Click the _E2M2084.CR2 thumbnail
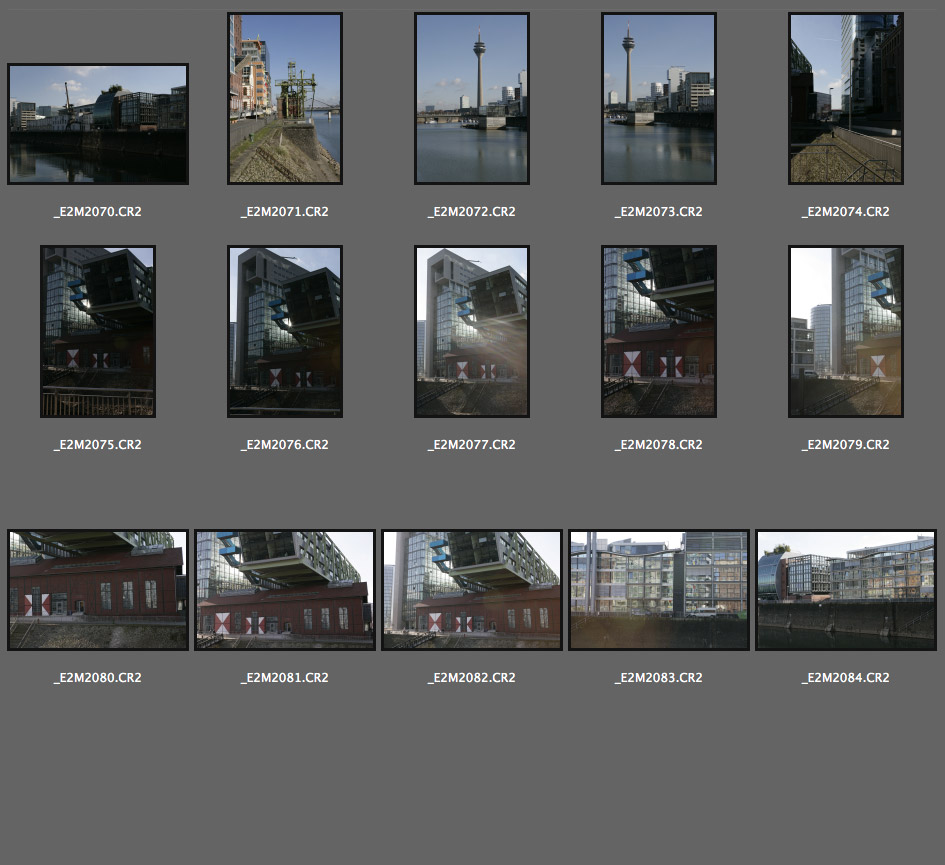 pyautogui.click(x=846, y=590)
